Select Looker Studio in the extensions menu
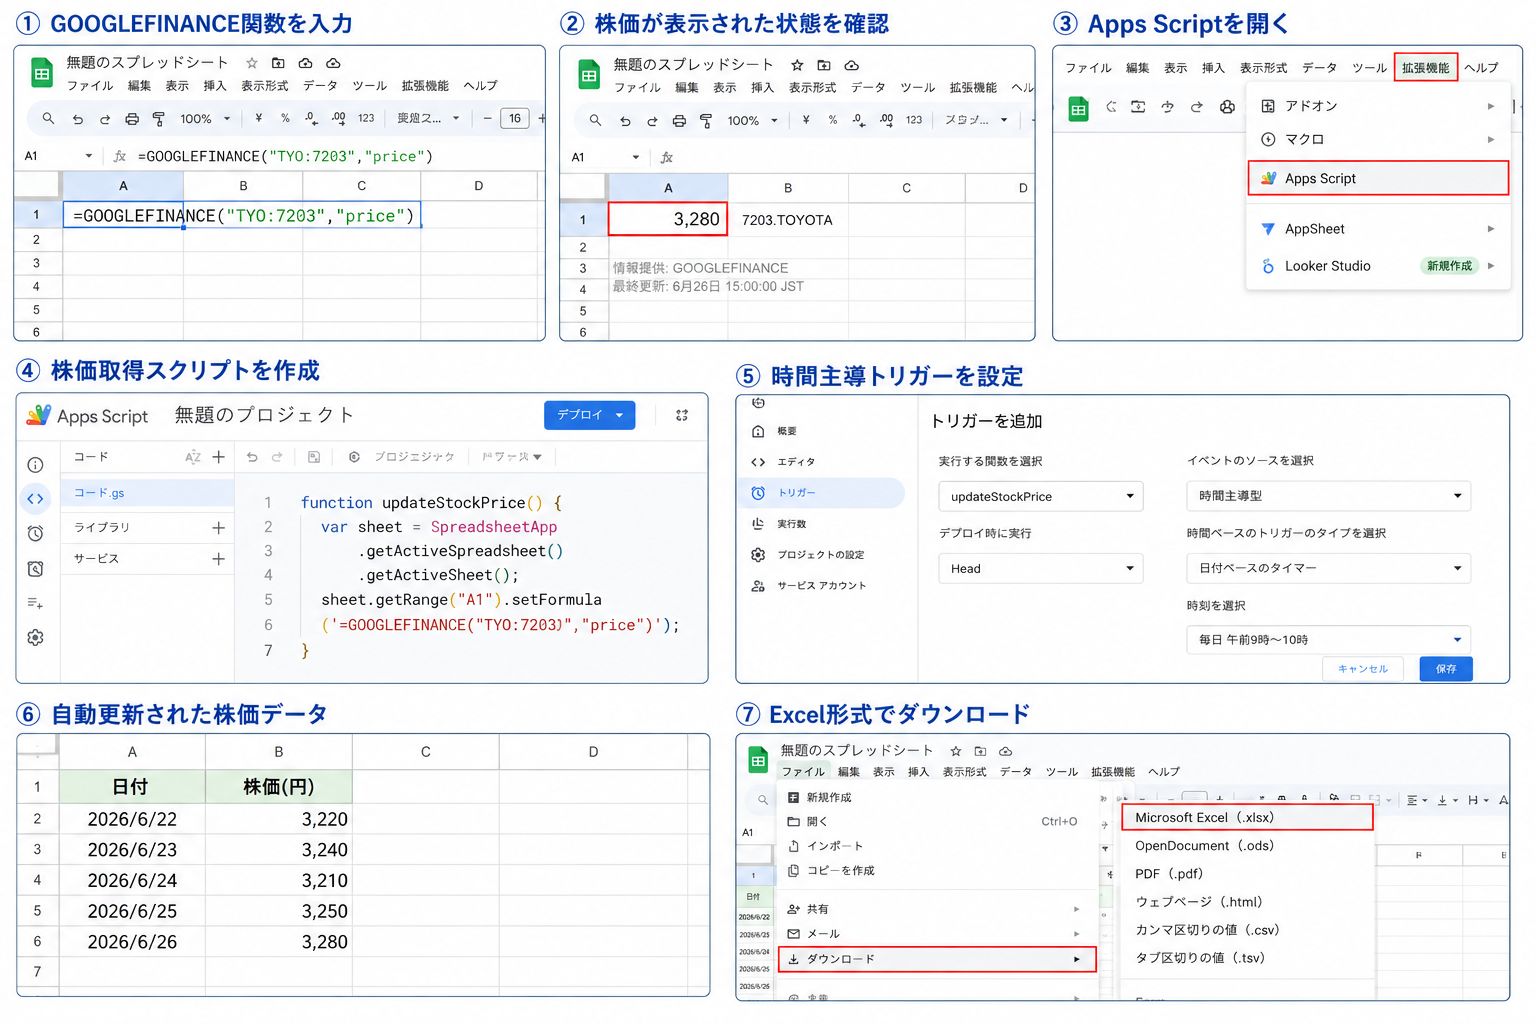1536x1024 pixels. tap(1378, 266)
